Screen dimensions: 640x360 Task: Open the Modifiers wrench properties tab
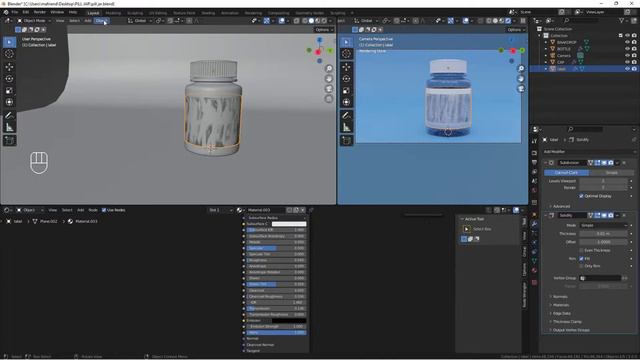pos(534,224)
